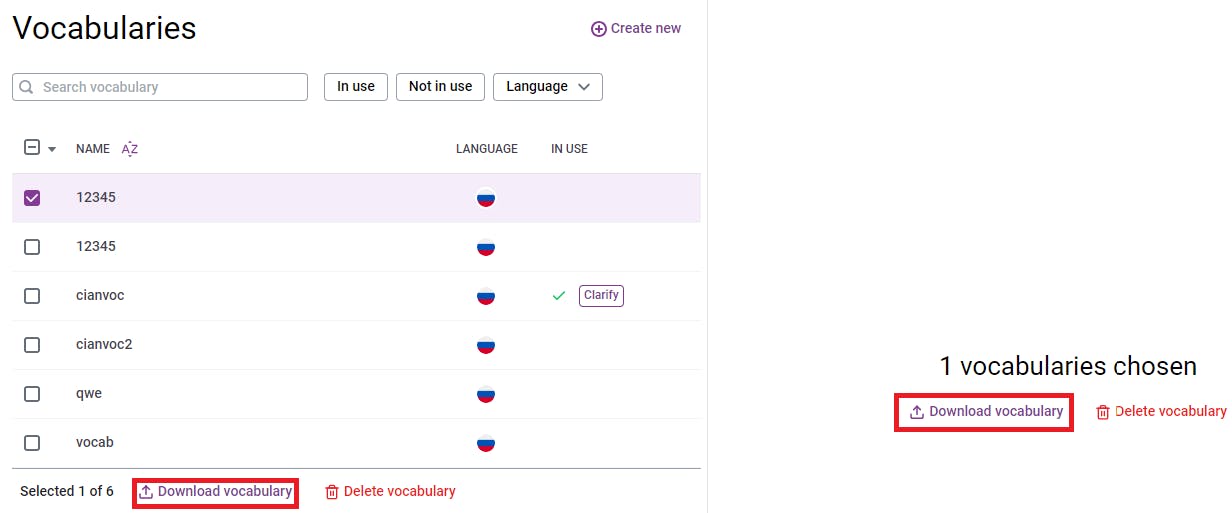Click the Clarify tag on cianvoc
Viewport: 1232px width, 513px height.
tap(601, 296)
